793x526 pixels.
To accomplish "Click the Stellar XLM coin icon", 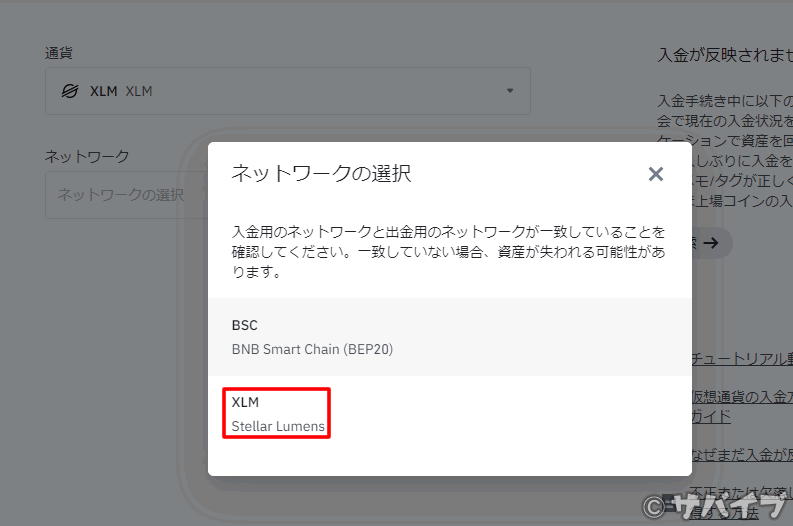I will pyautogui.click(x=70, y=91).
